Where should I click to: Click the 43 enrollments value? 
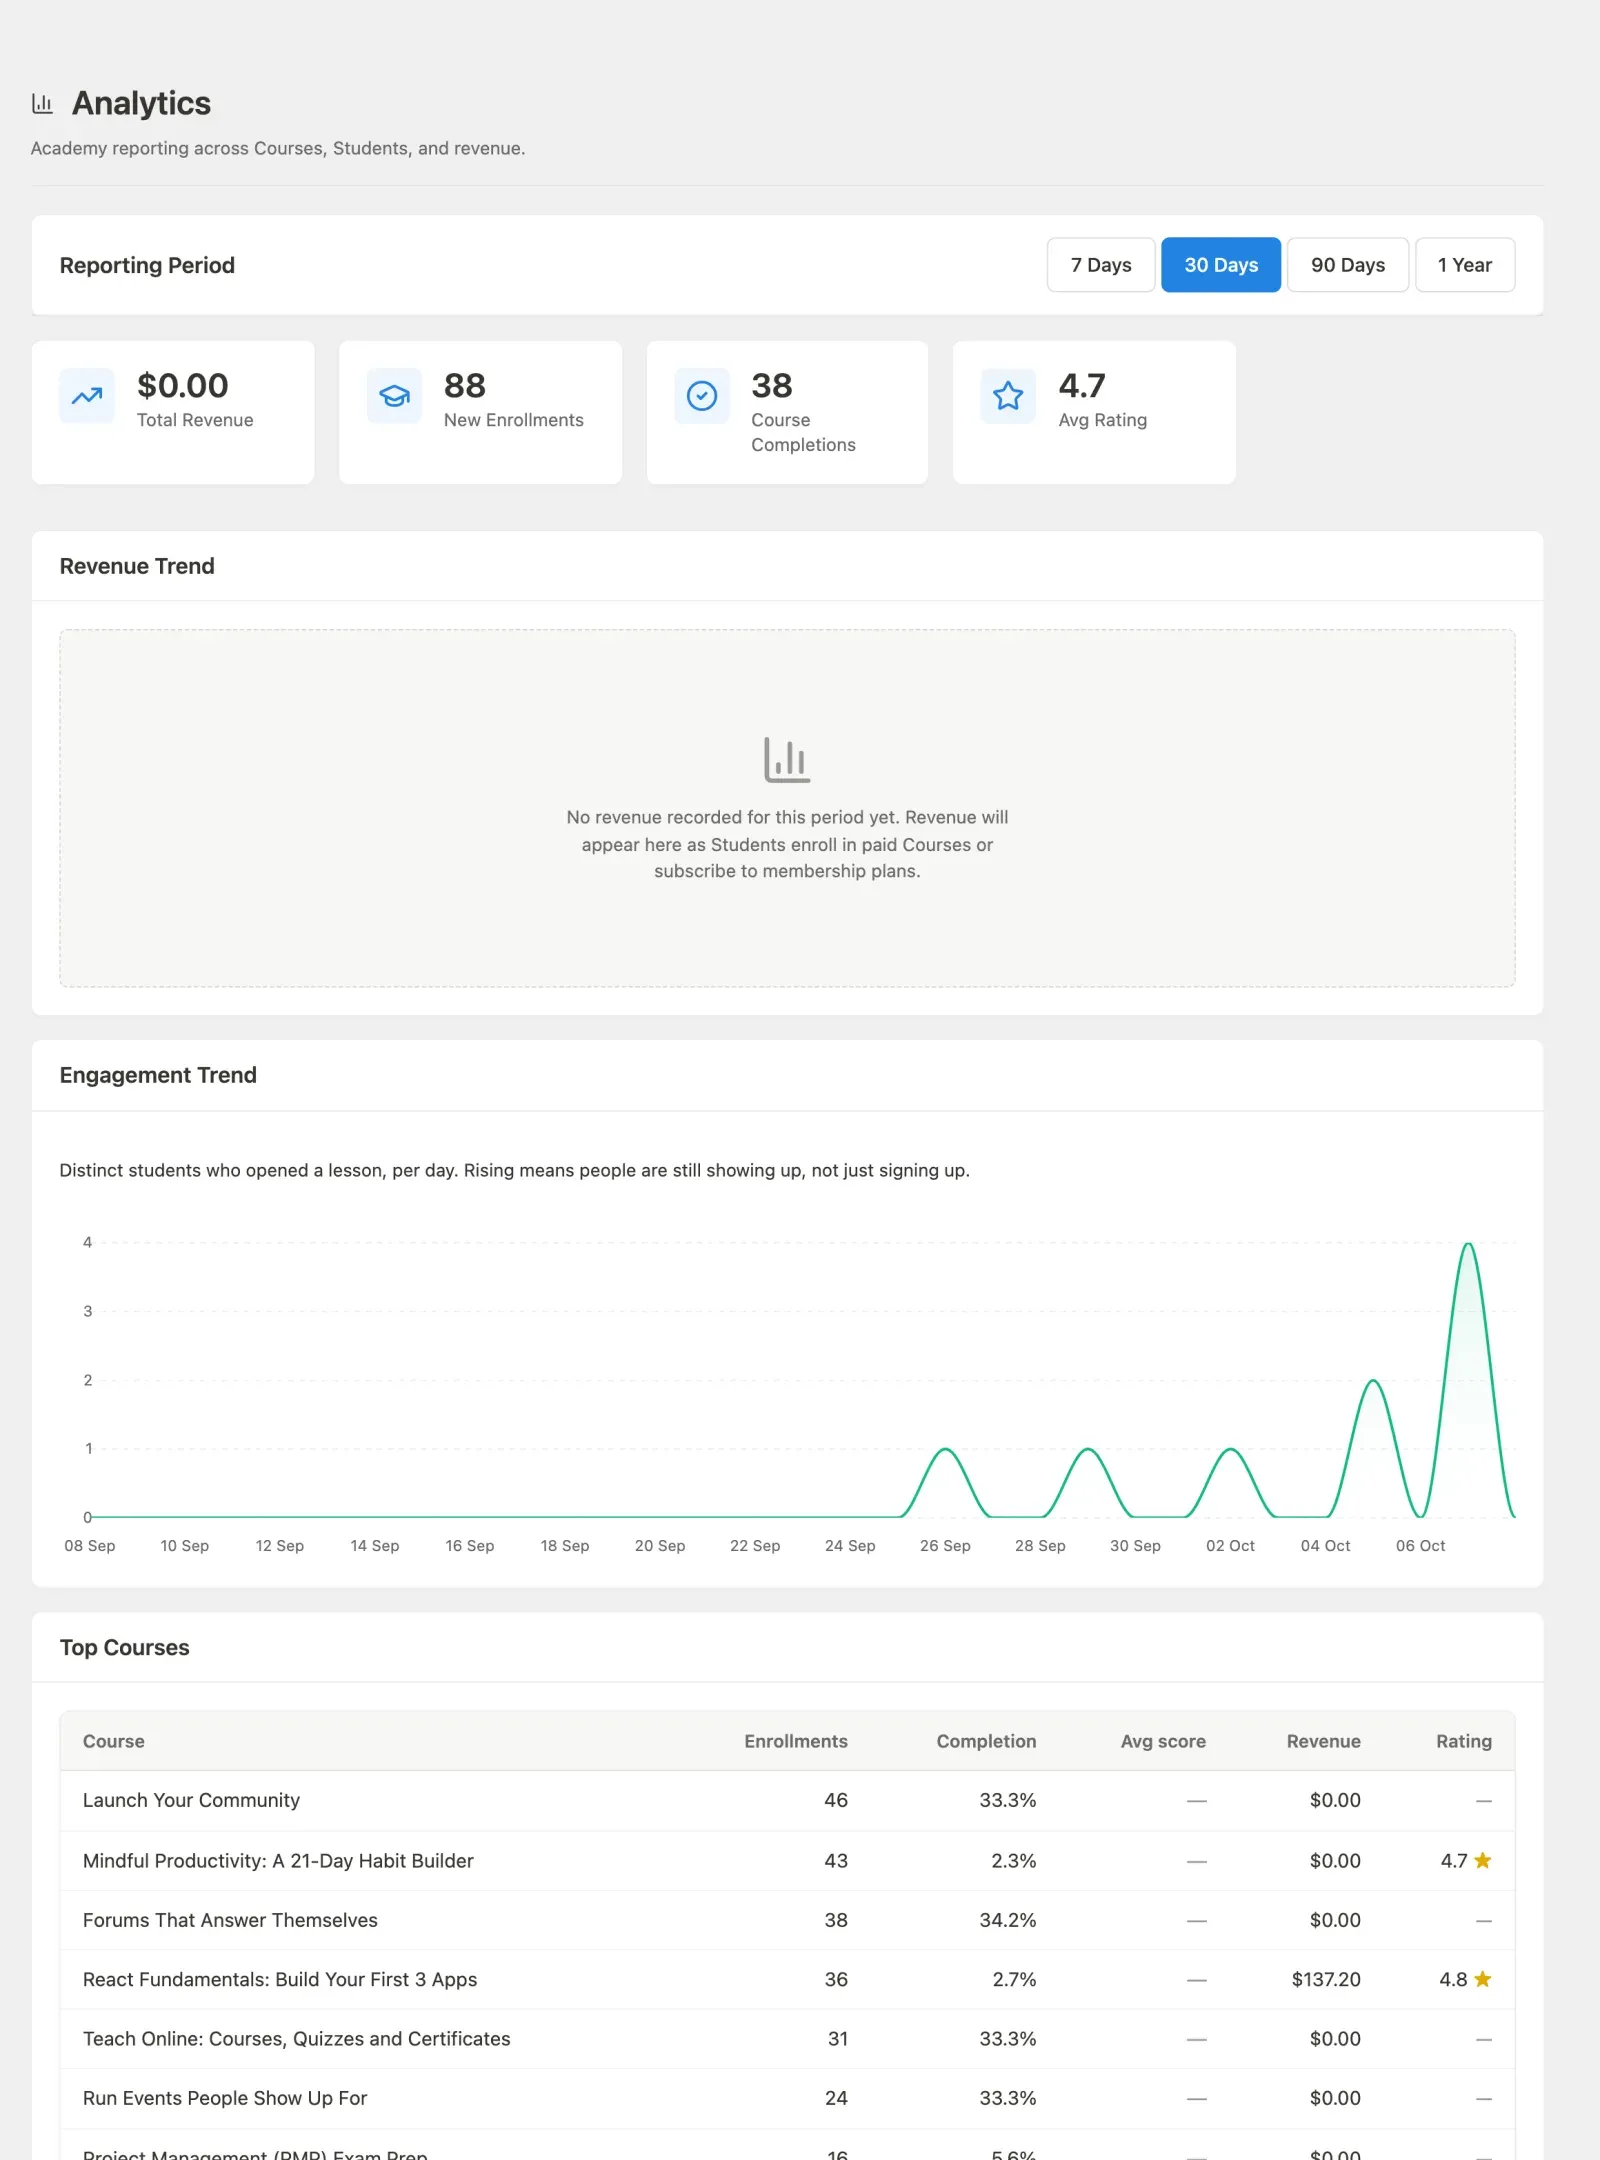click(x=836, y=1861)
